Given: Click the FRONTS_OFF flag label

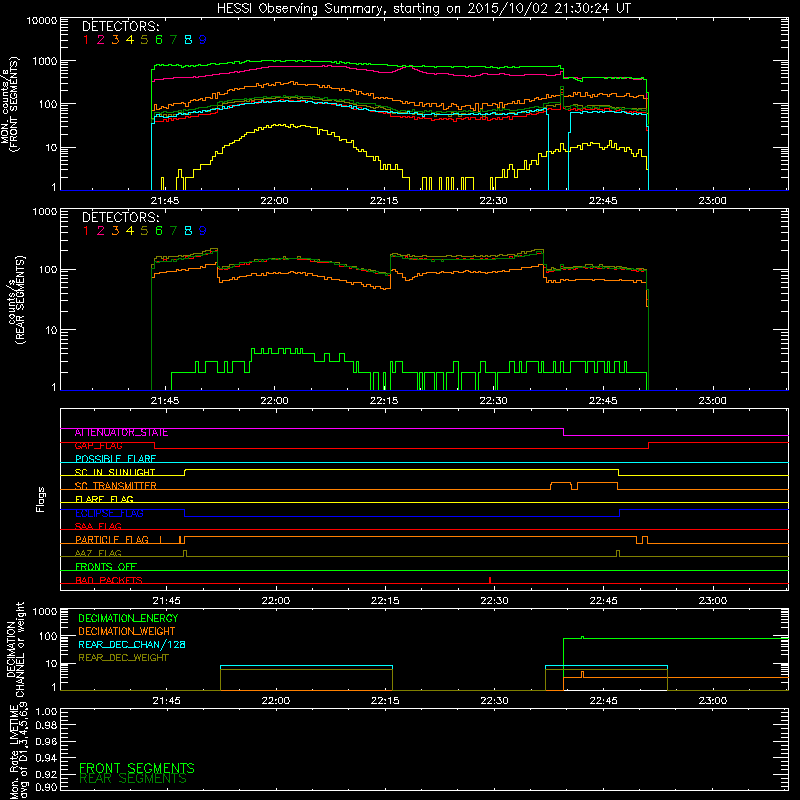Looking at the screenshot, I should pyautogui.click(x=106, y=566).
